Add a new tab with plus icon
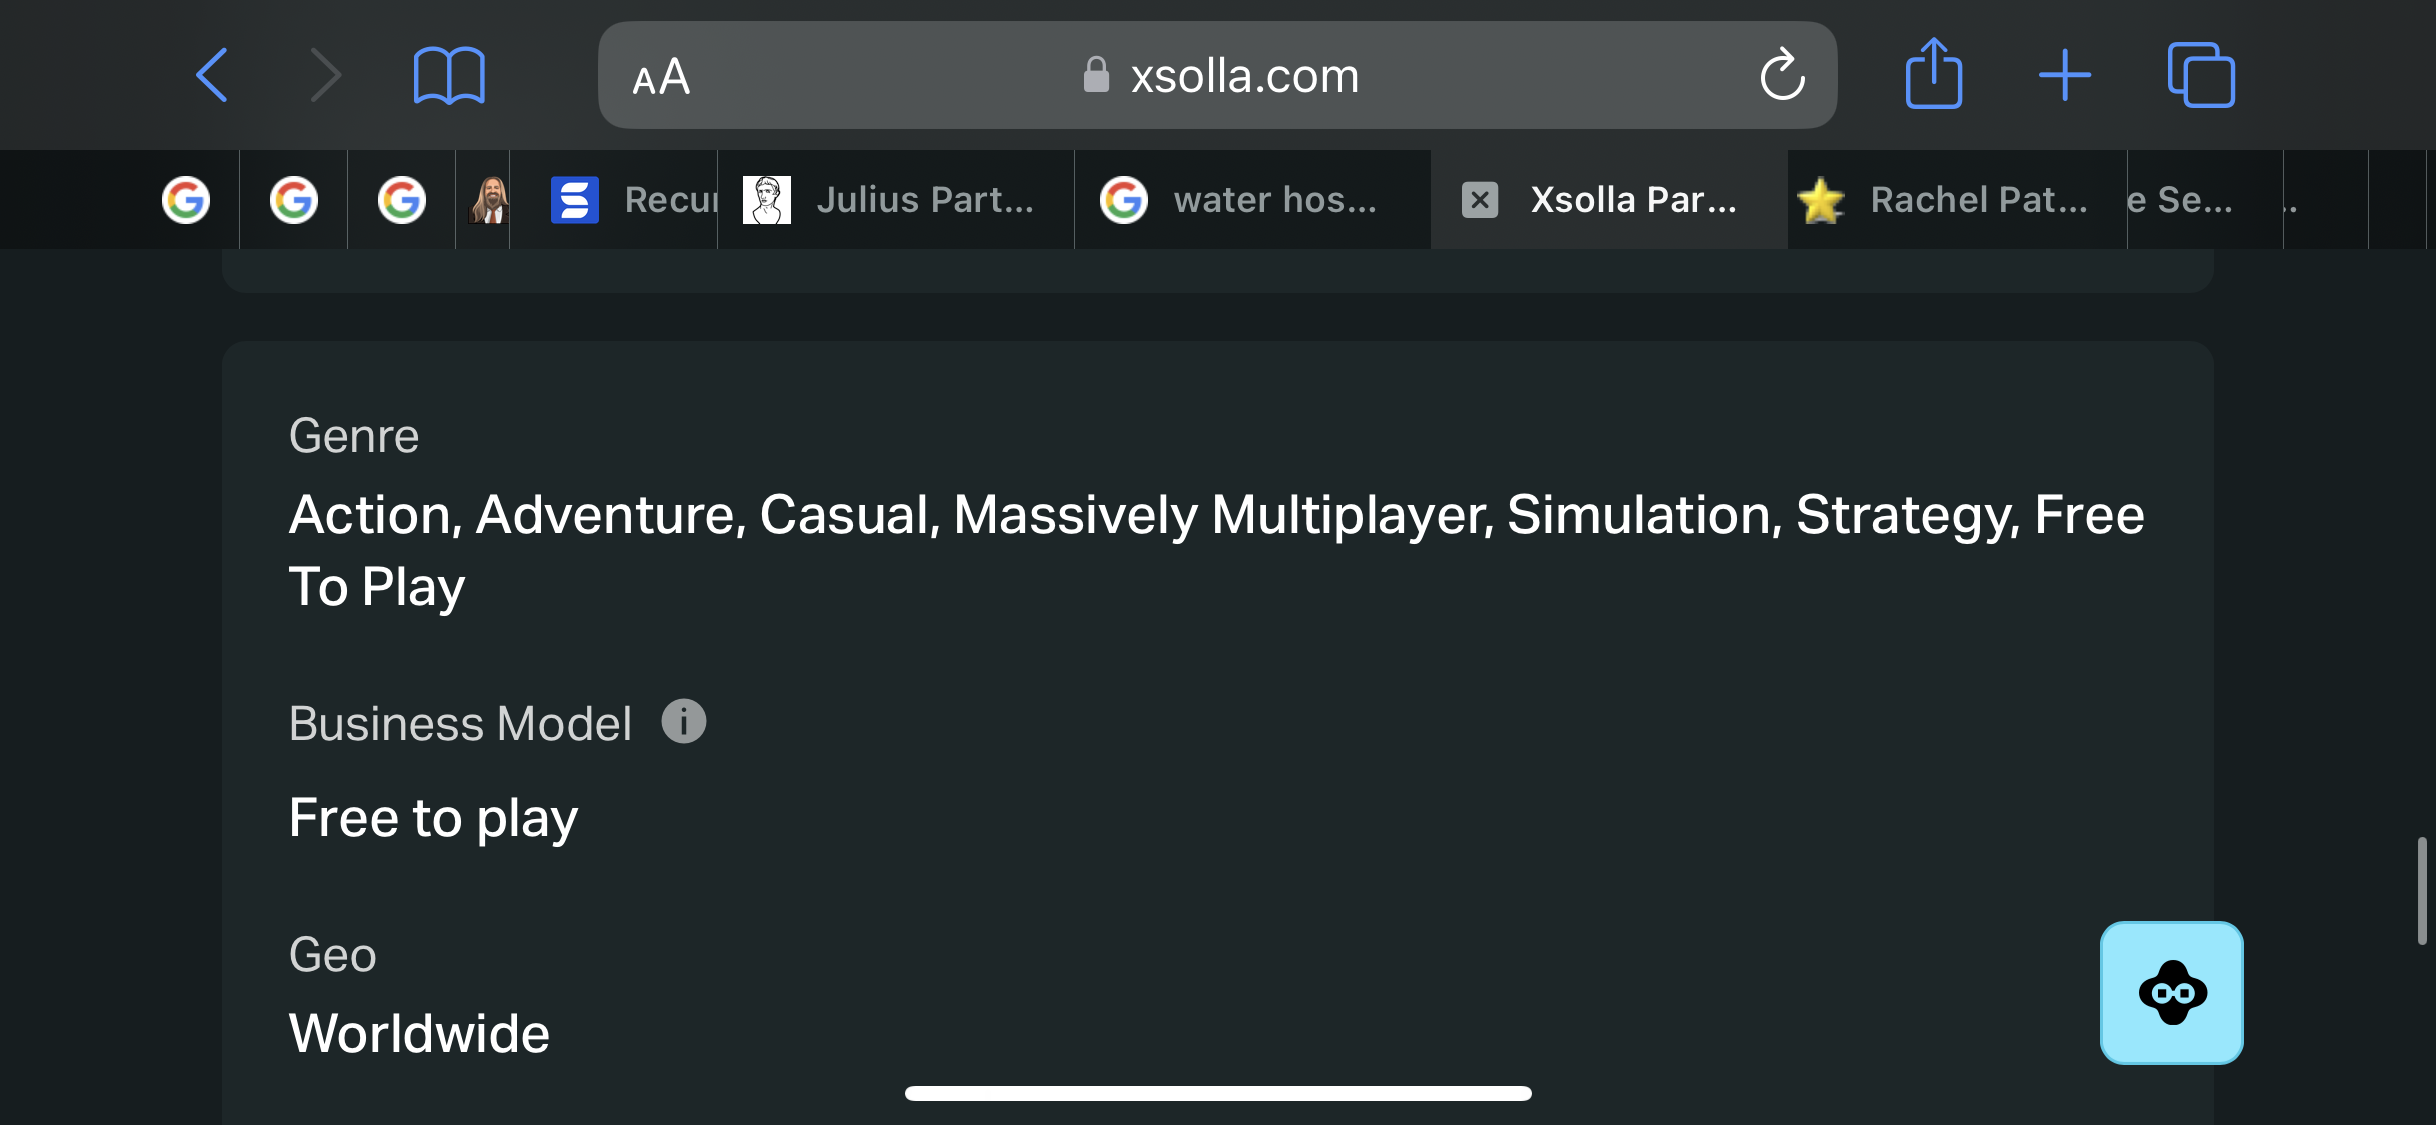2436x1125 pixels. click(x=2065, y=75)
